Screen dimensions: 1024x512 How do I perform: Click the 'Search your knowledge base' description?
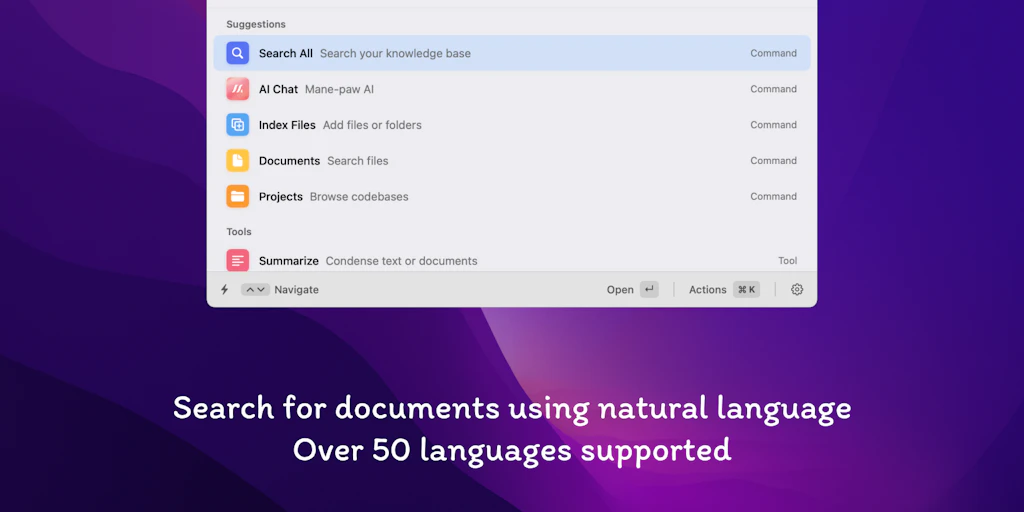tap(395, 54)
